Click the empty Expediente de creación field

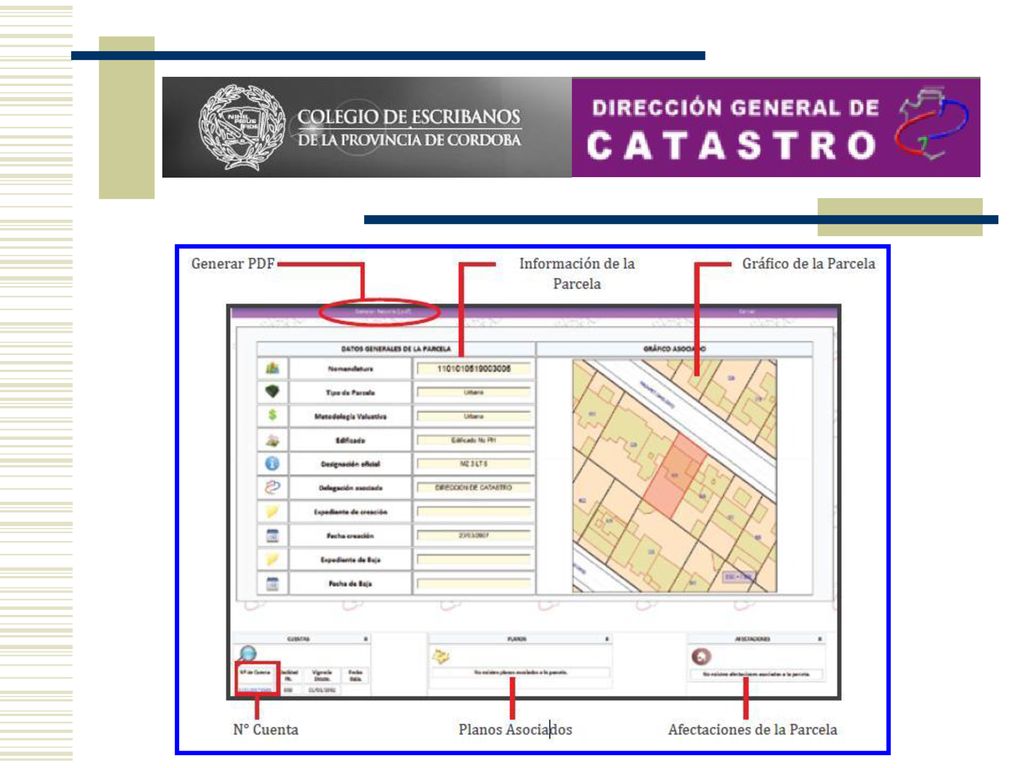(x=473, y=512)
